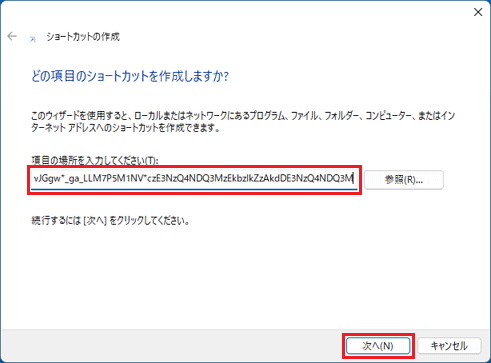Screen dimensions: 491x363
Task: Close the Create Shortcut dialog
Action: coord(478,12)
